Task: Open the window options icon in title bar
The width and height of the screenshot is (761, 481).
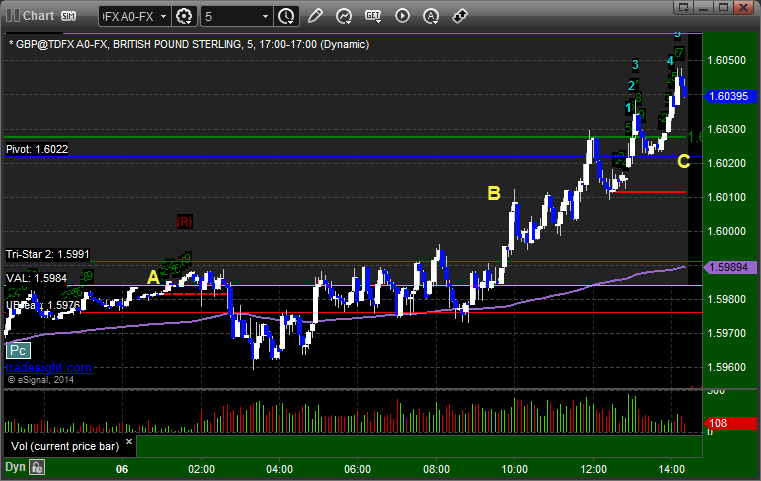Action: point(684,7)
